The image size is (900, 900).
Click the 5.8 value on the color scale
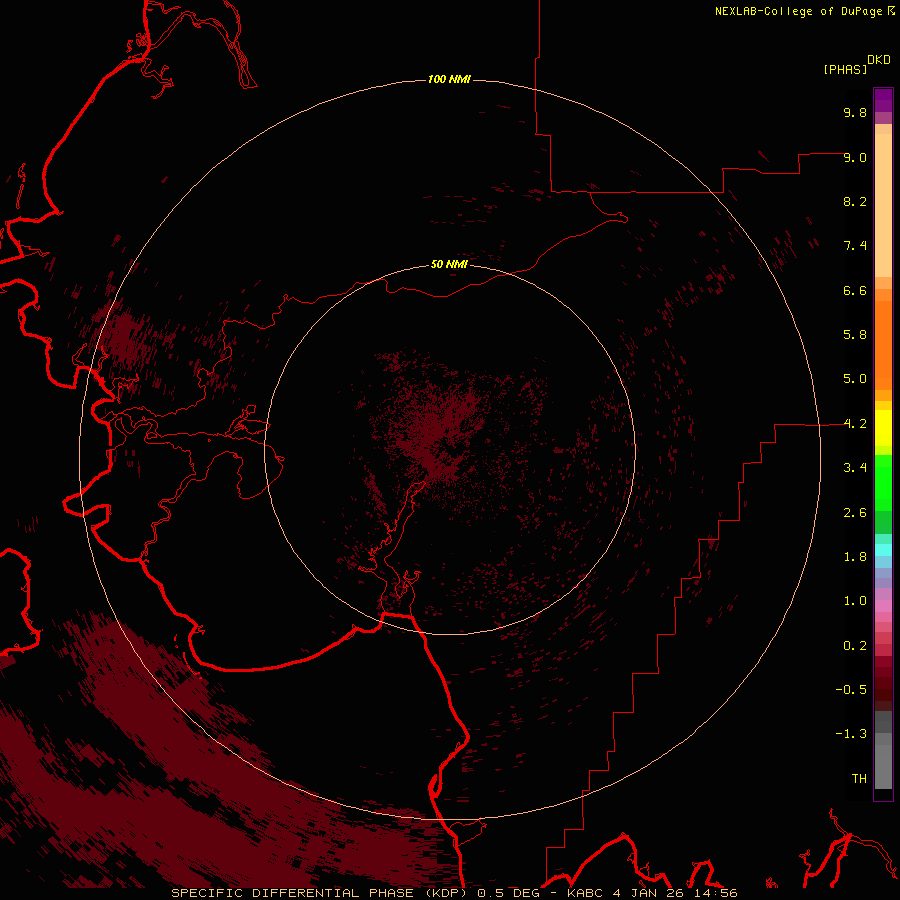coord(855,335)
